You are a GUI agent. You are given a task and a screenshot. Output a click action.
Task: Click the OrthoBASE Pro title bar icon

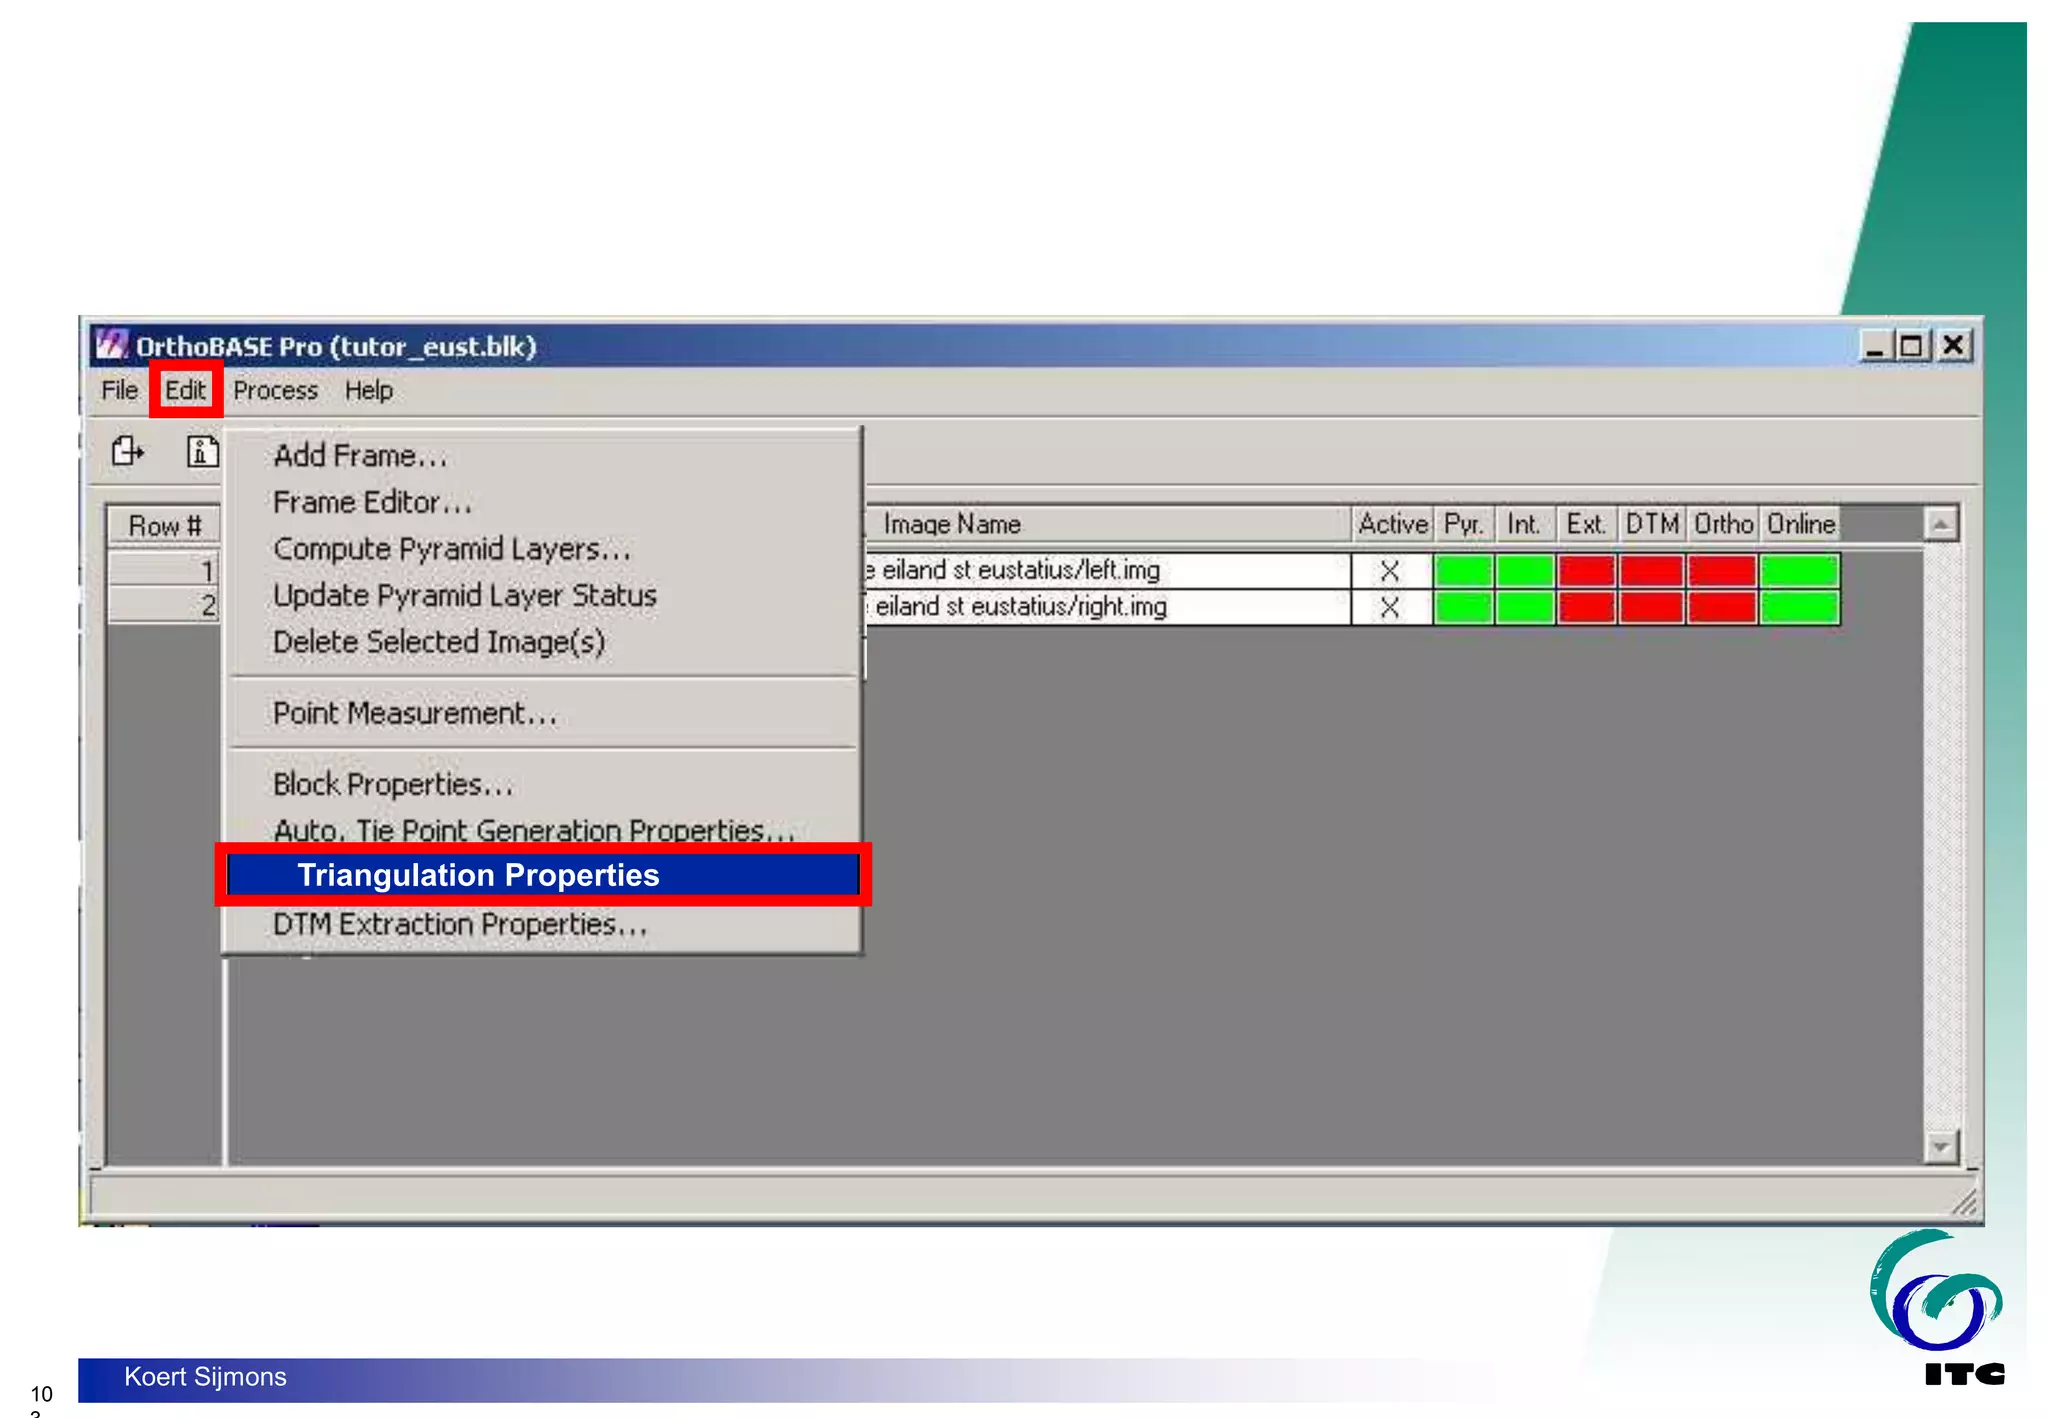pyautogui.click(x=111, y=345)
